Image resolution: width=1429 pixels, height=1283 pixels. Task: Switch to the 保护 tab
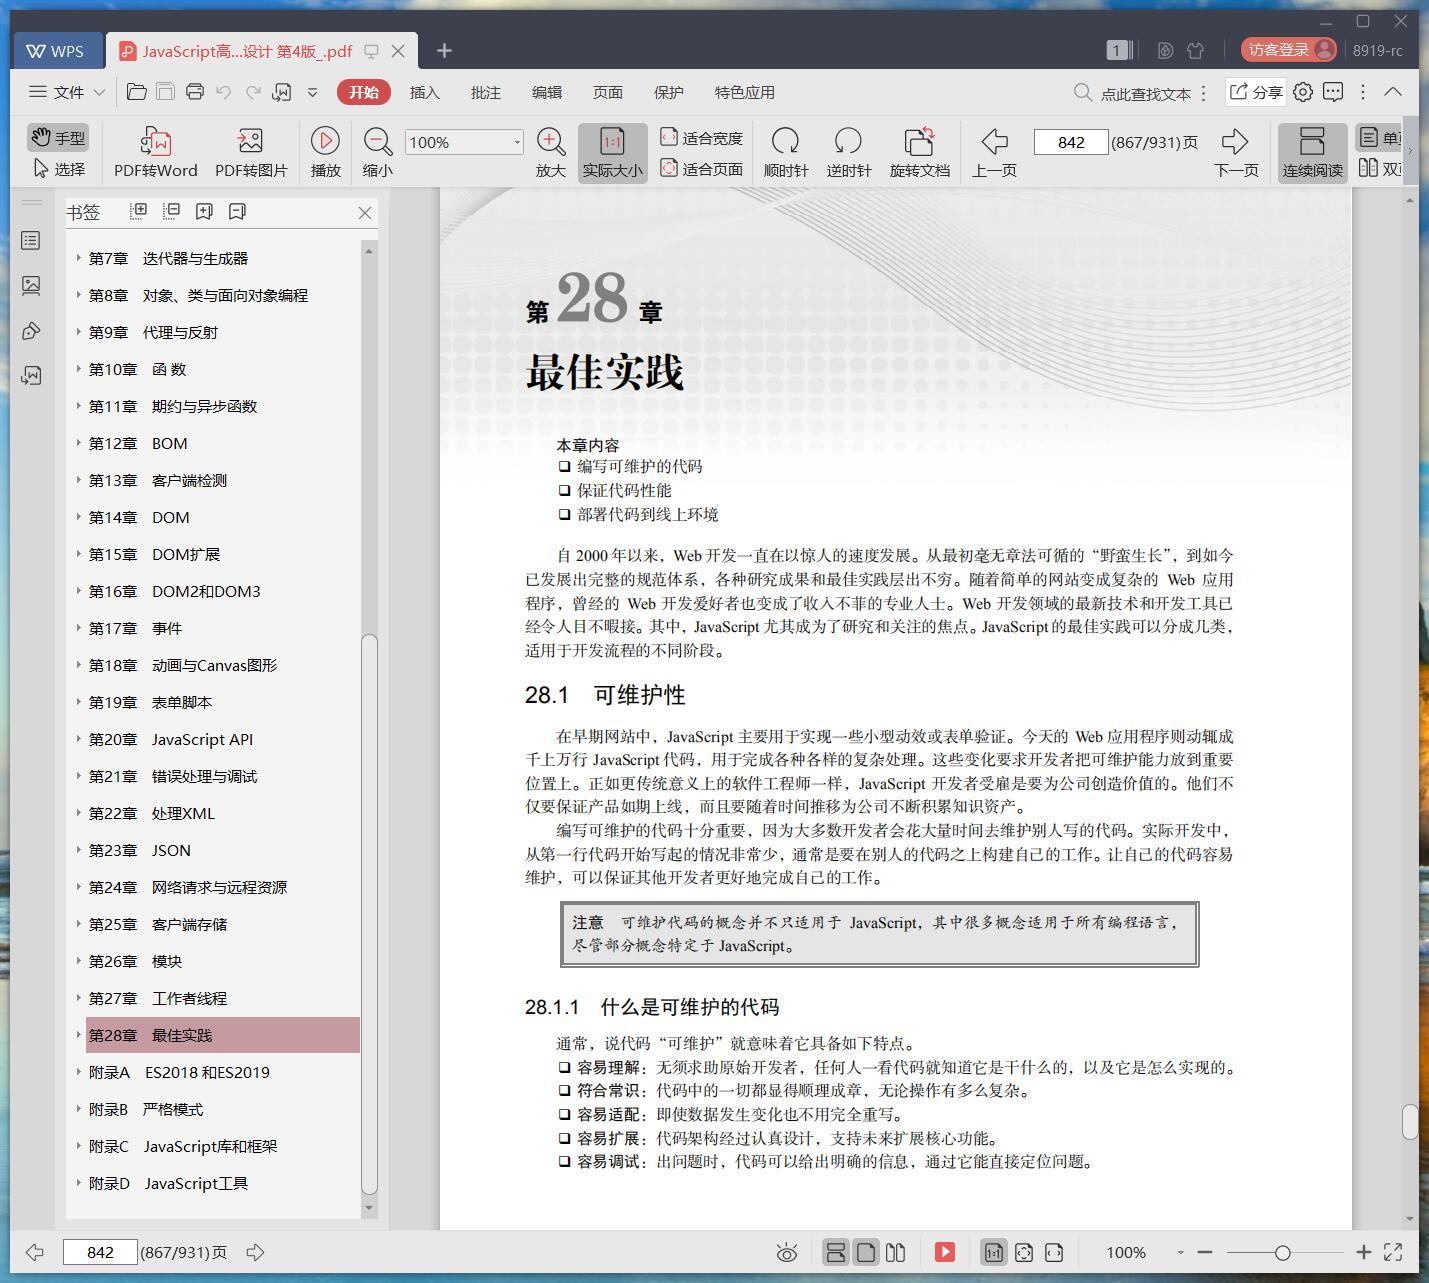[x=668, y=92]
